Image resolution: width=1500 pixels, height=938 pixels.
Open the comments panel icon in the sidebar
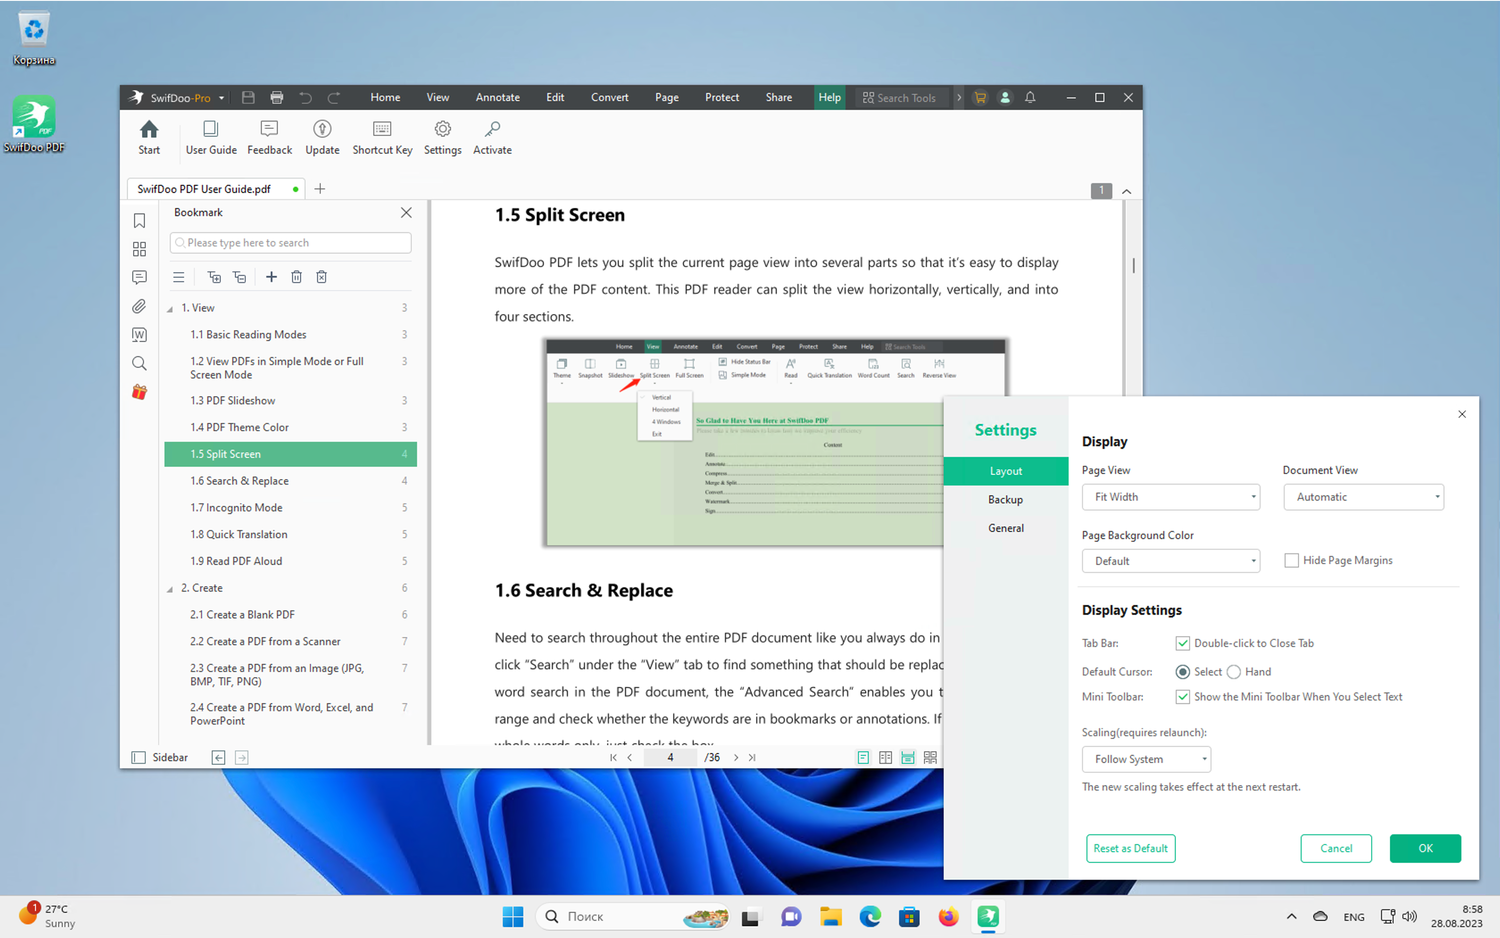(x=139, y=277)
